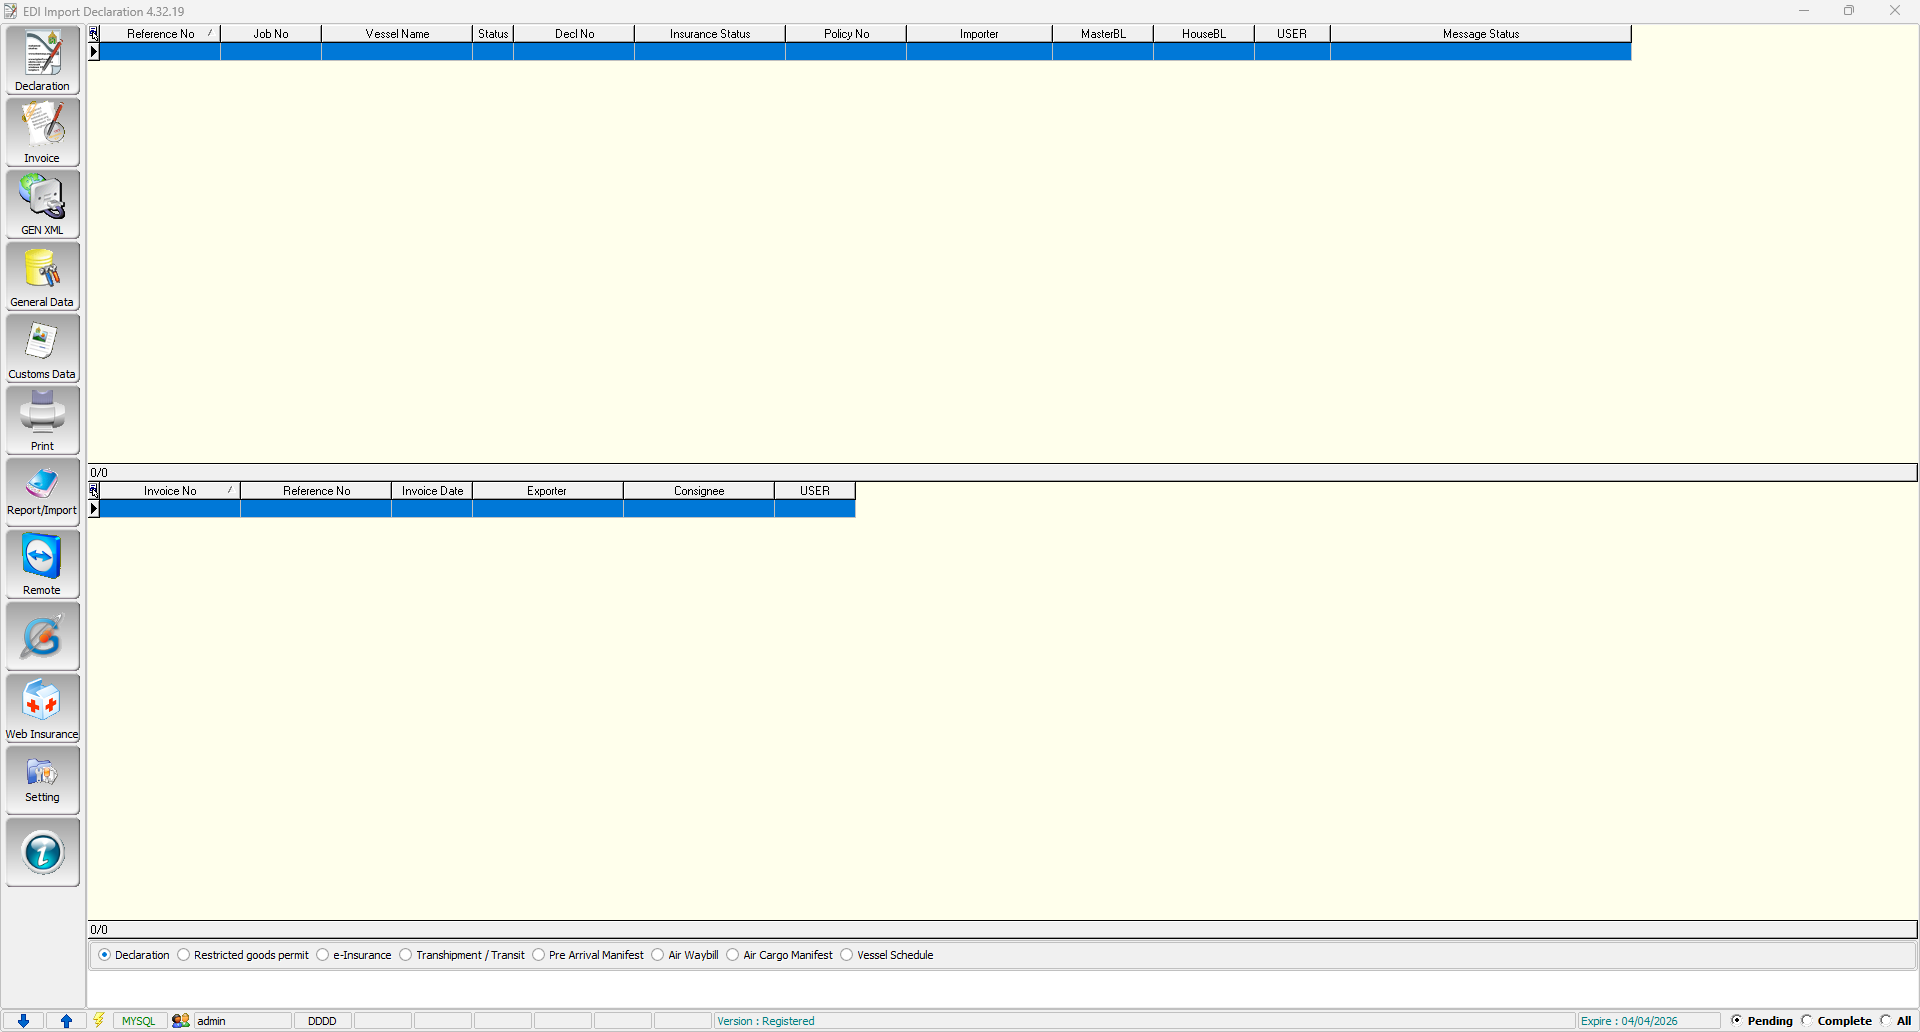Switch filter to Complete

tap(1807, 1021)
